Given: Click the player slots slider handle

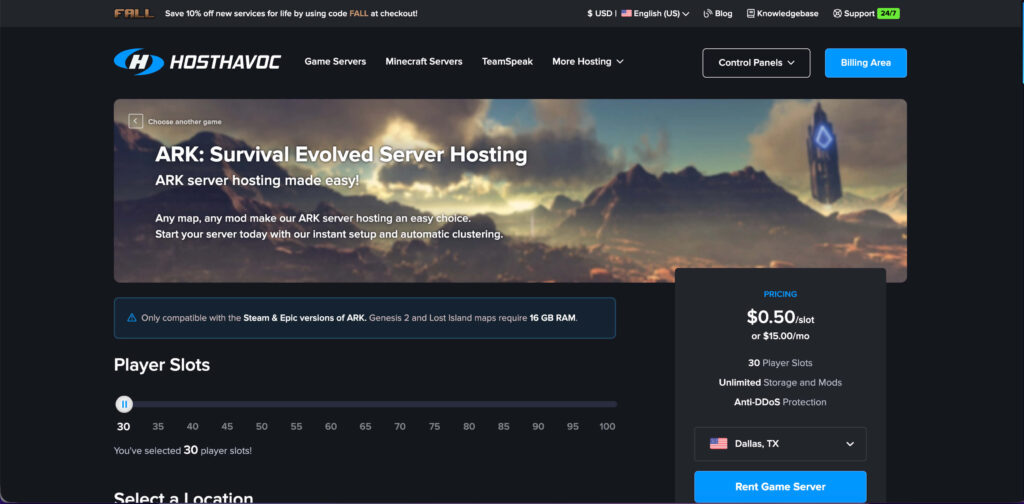Looking at the screenshot, I should coord(124,404).
